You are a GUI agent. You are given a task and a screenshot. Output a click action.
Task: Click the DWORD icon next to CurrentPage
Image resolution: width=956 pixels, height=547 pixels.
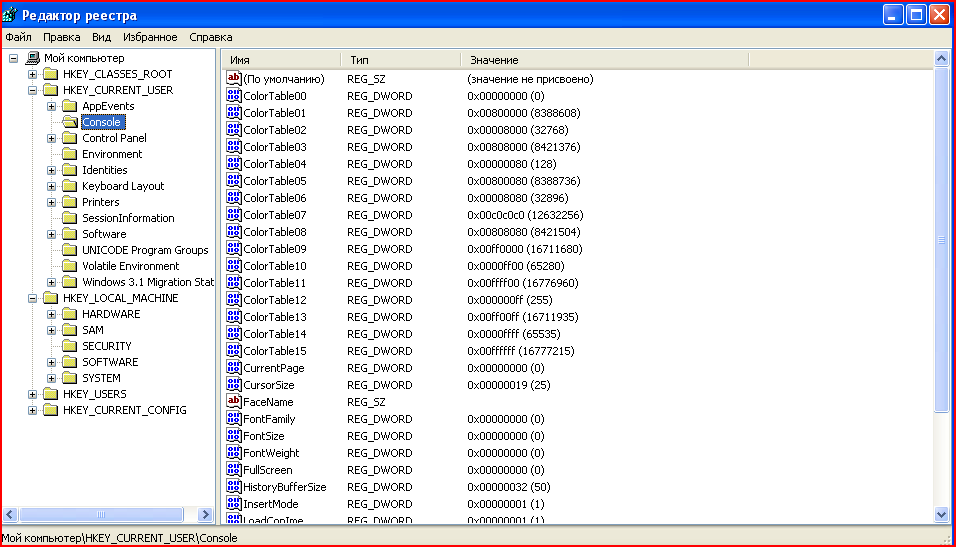[x=234, y=368]
